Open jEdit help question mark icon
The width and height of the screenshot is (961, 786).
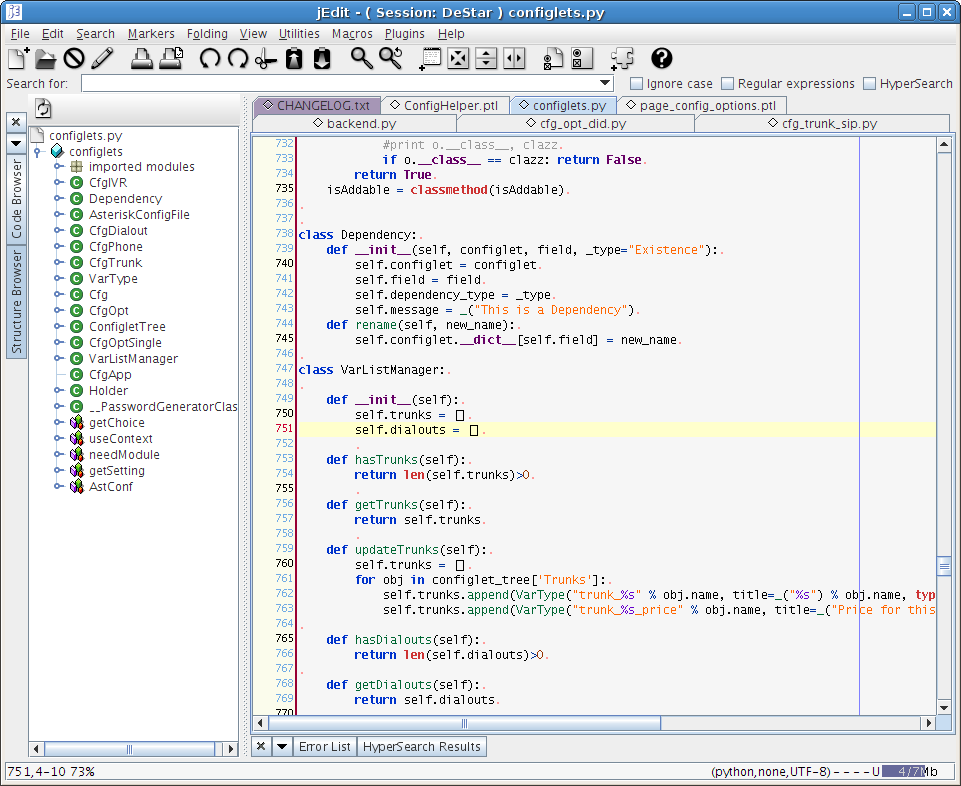pyautogui.click(x=661, y=59)
